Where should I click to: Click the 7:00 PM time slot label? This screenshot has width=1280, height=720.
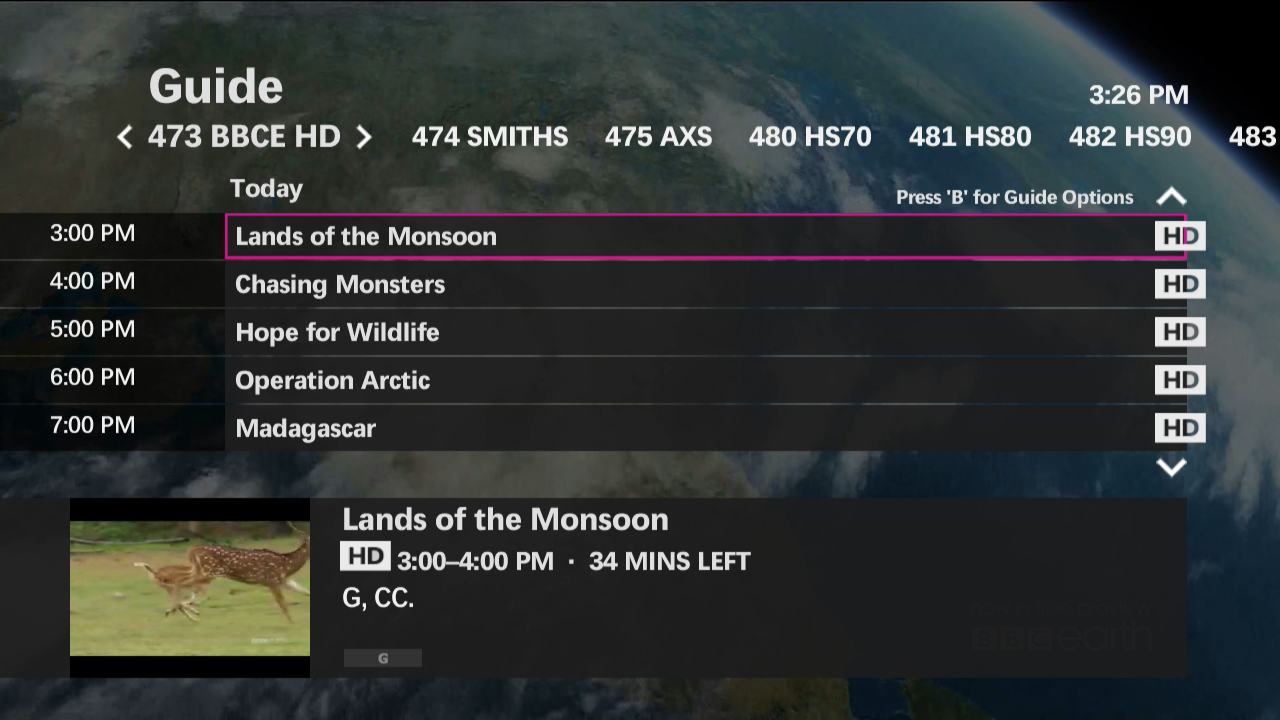point(92,425)
